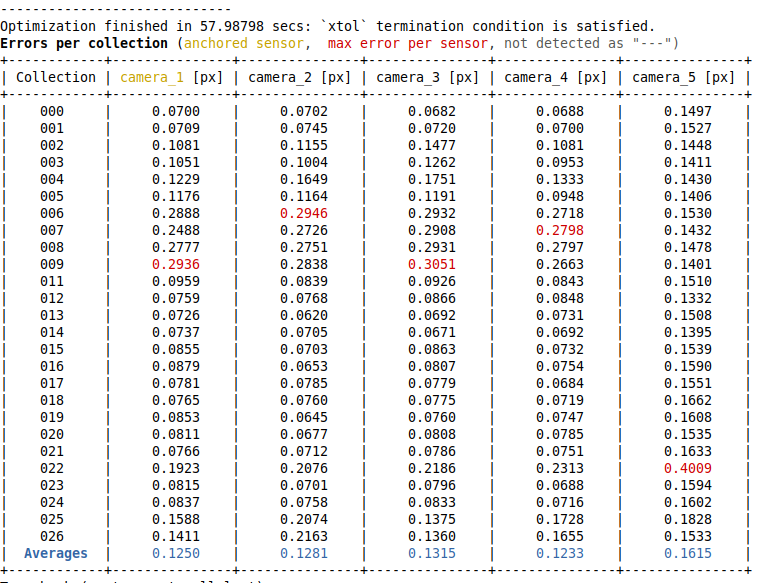Select the 0.1615 average for camera_5
Screen dimensions: 768x583
(x=687, y=553)
